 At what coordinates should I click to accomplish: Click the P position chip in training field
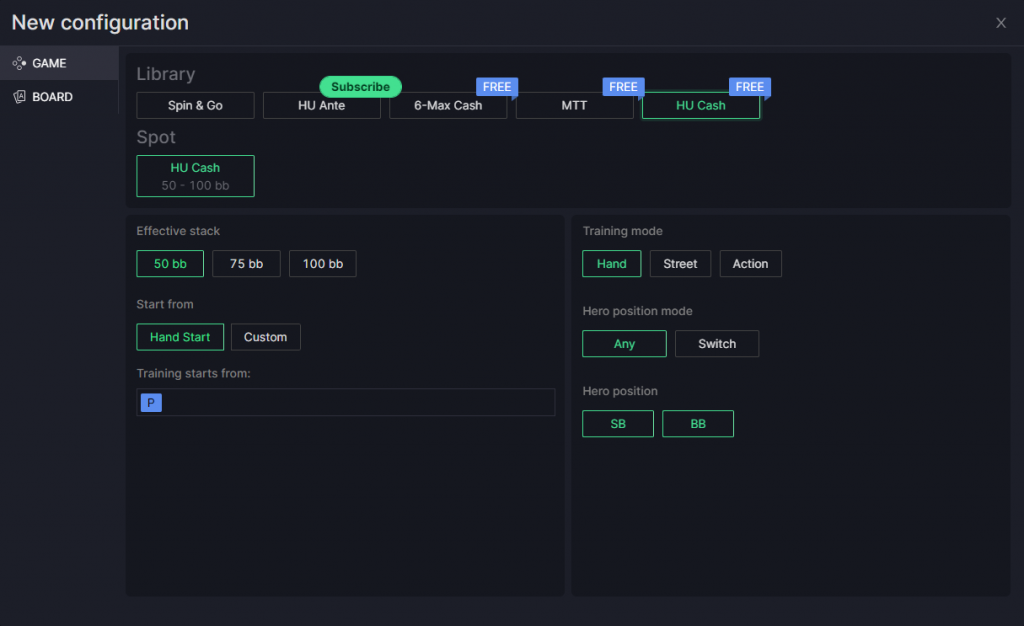(150, 402)
